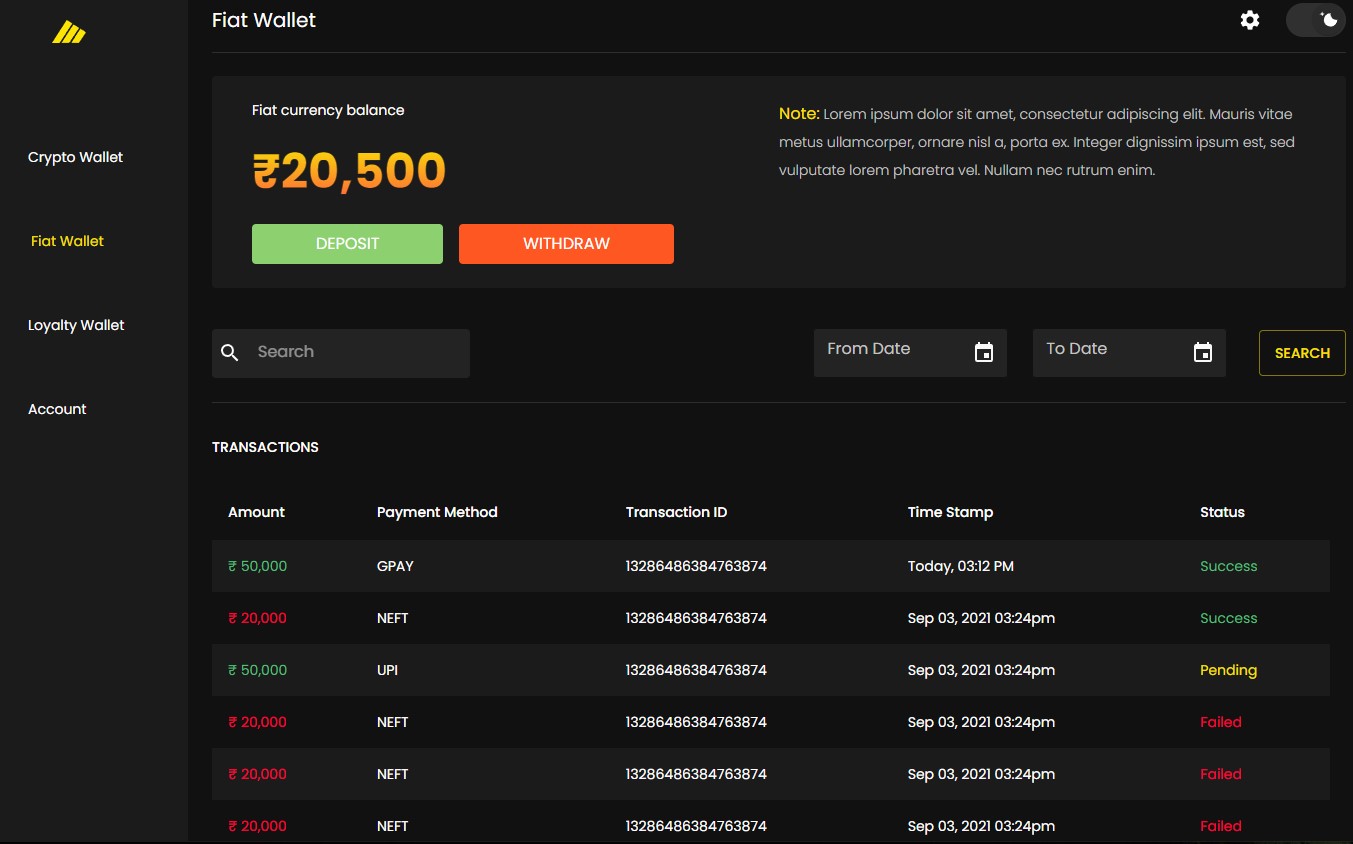The height and width of the screenshot is (844, 1353).
Task: Open the From Date calendar icon
Action: 984,353
